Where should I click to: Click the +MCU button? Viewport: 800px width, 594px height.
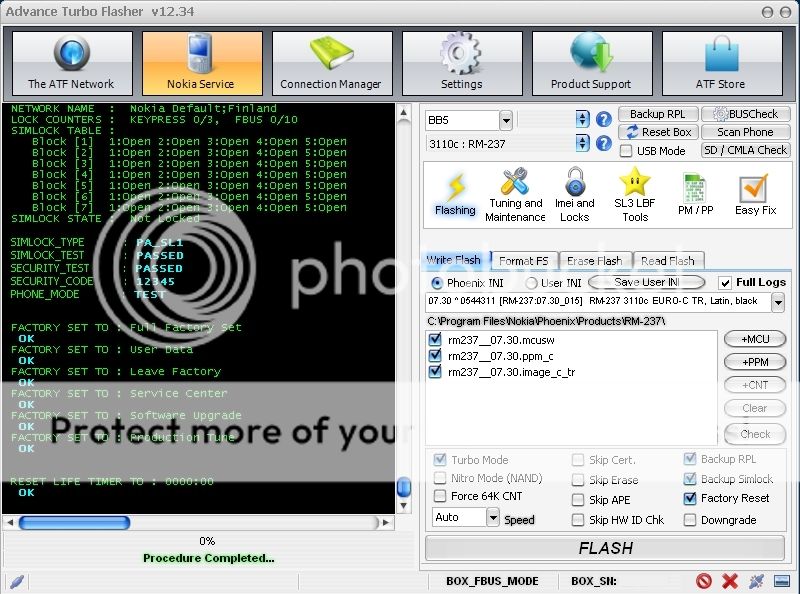tap(755, 339)
